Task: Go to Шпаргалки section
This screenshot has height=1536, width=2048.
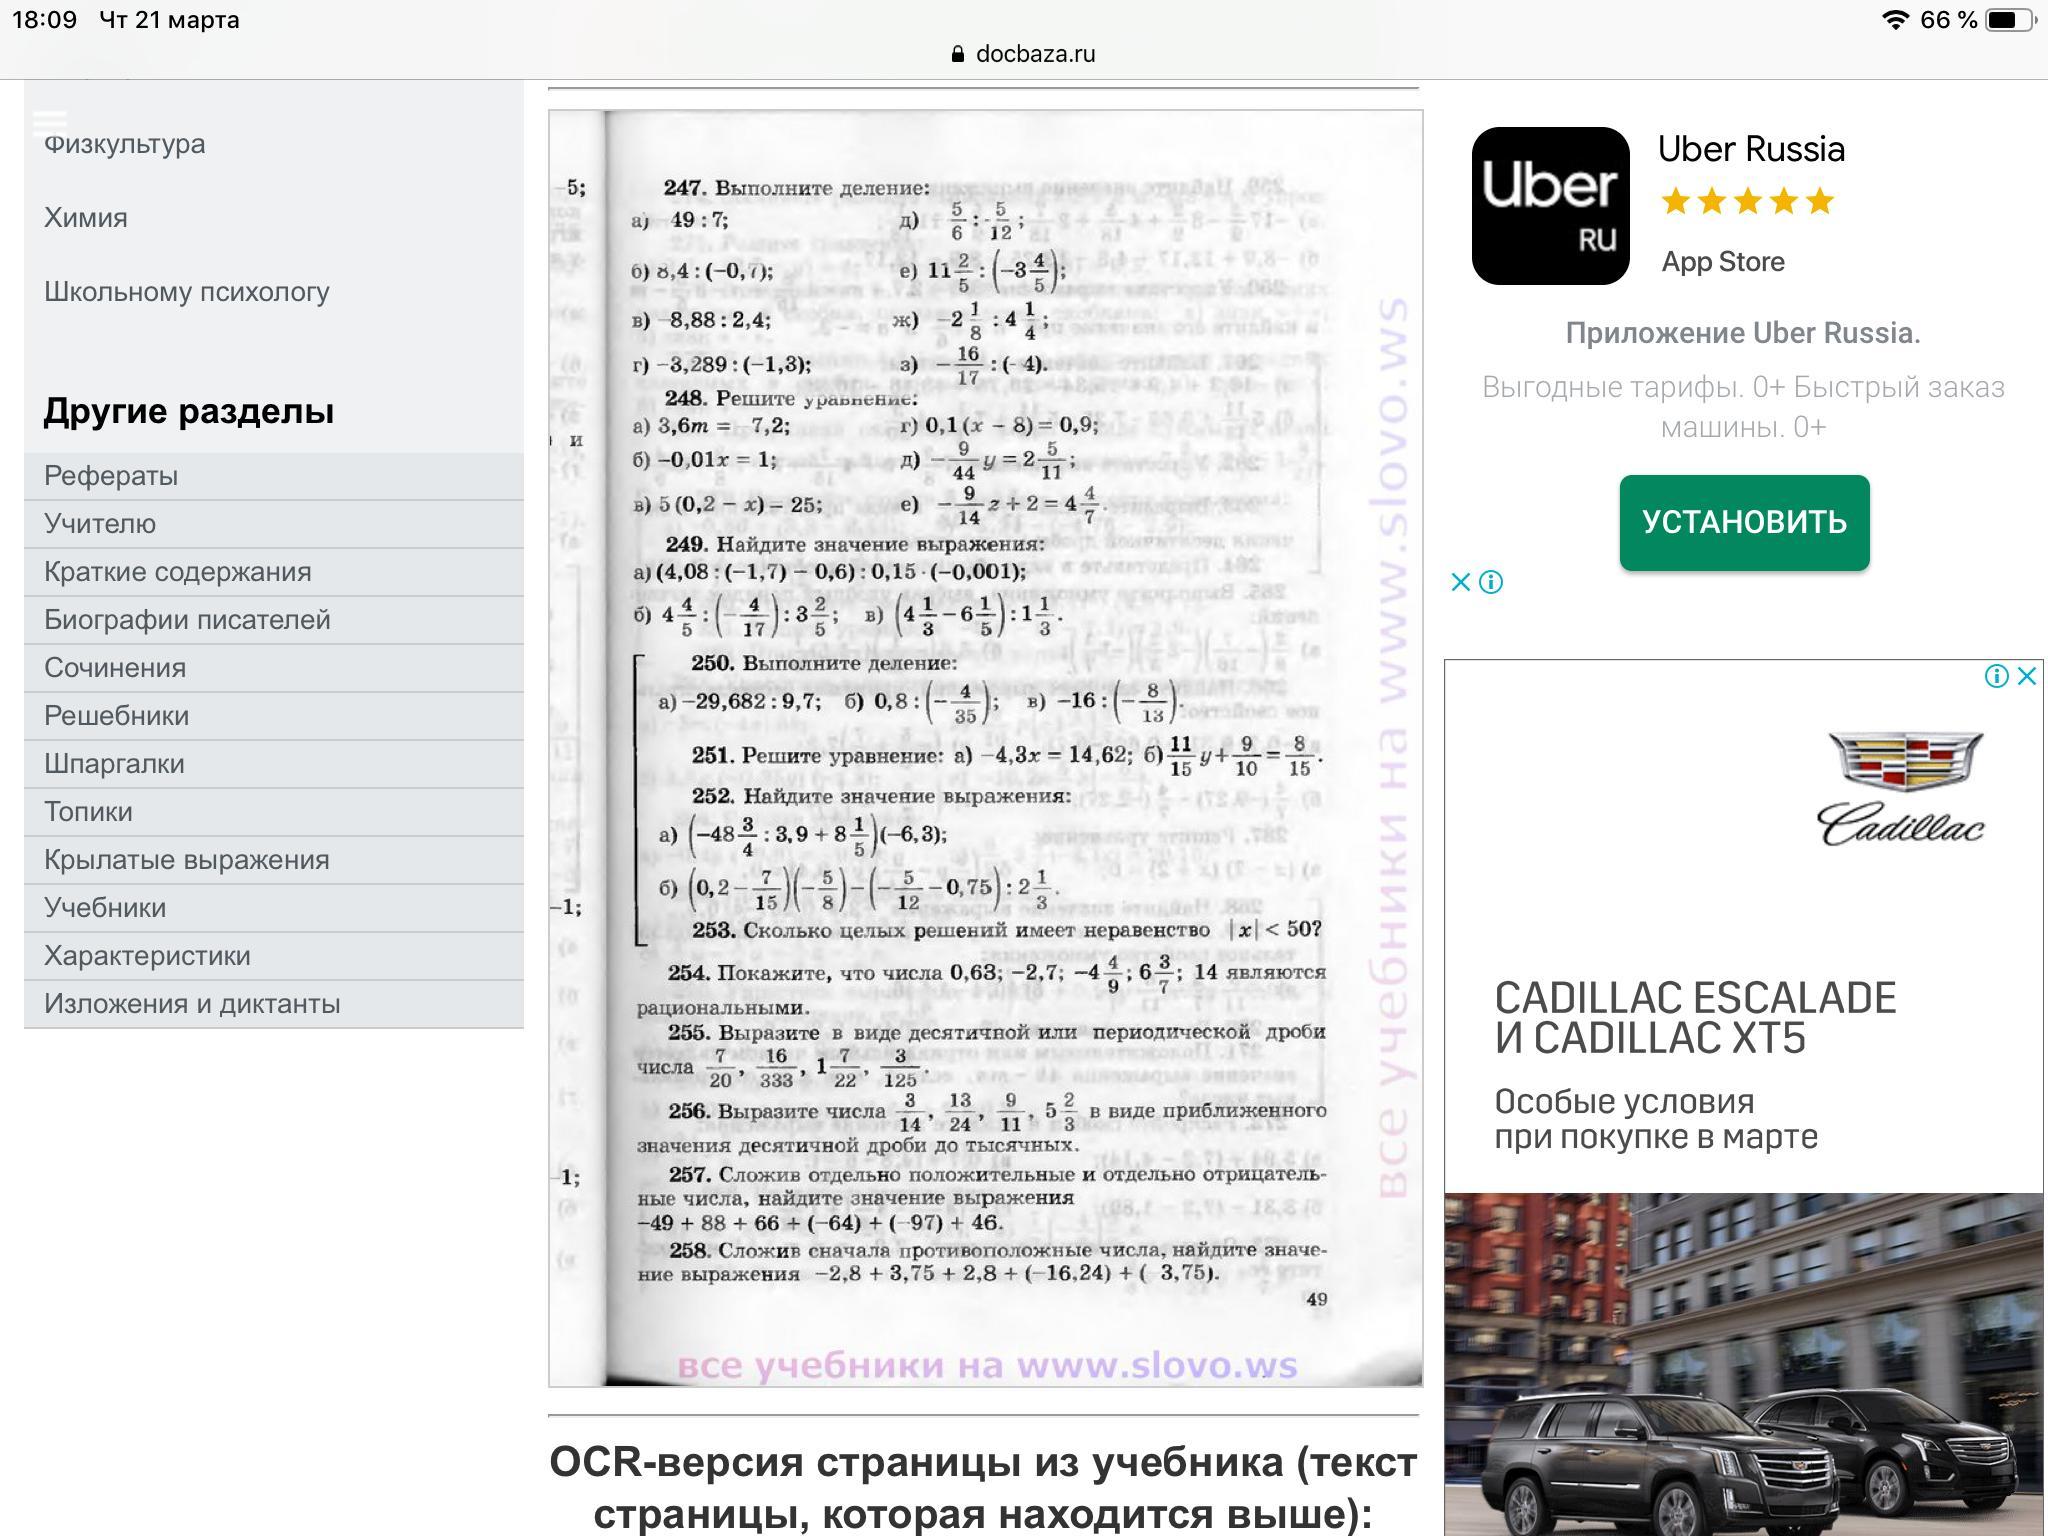Action: pyautogui.click(x=114, y=764)
